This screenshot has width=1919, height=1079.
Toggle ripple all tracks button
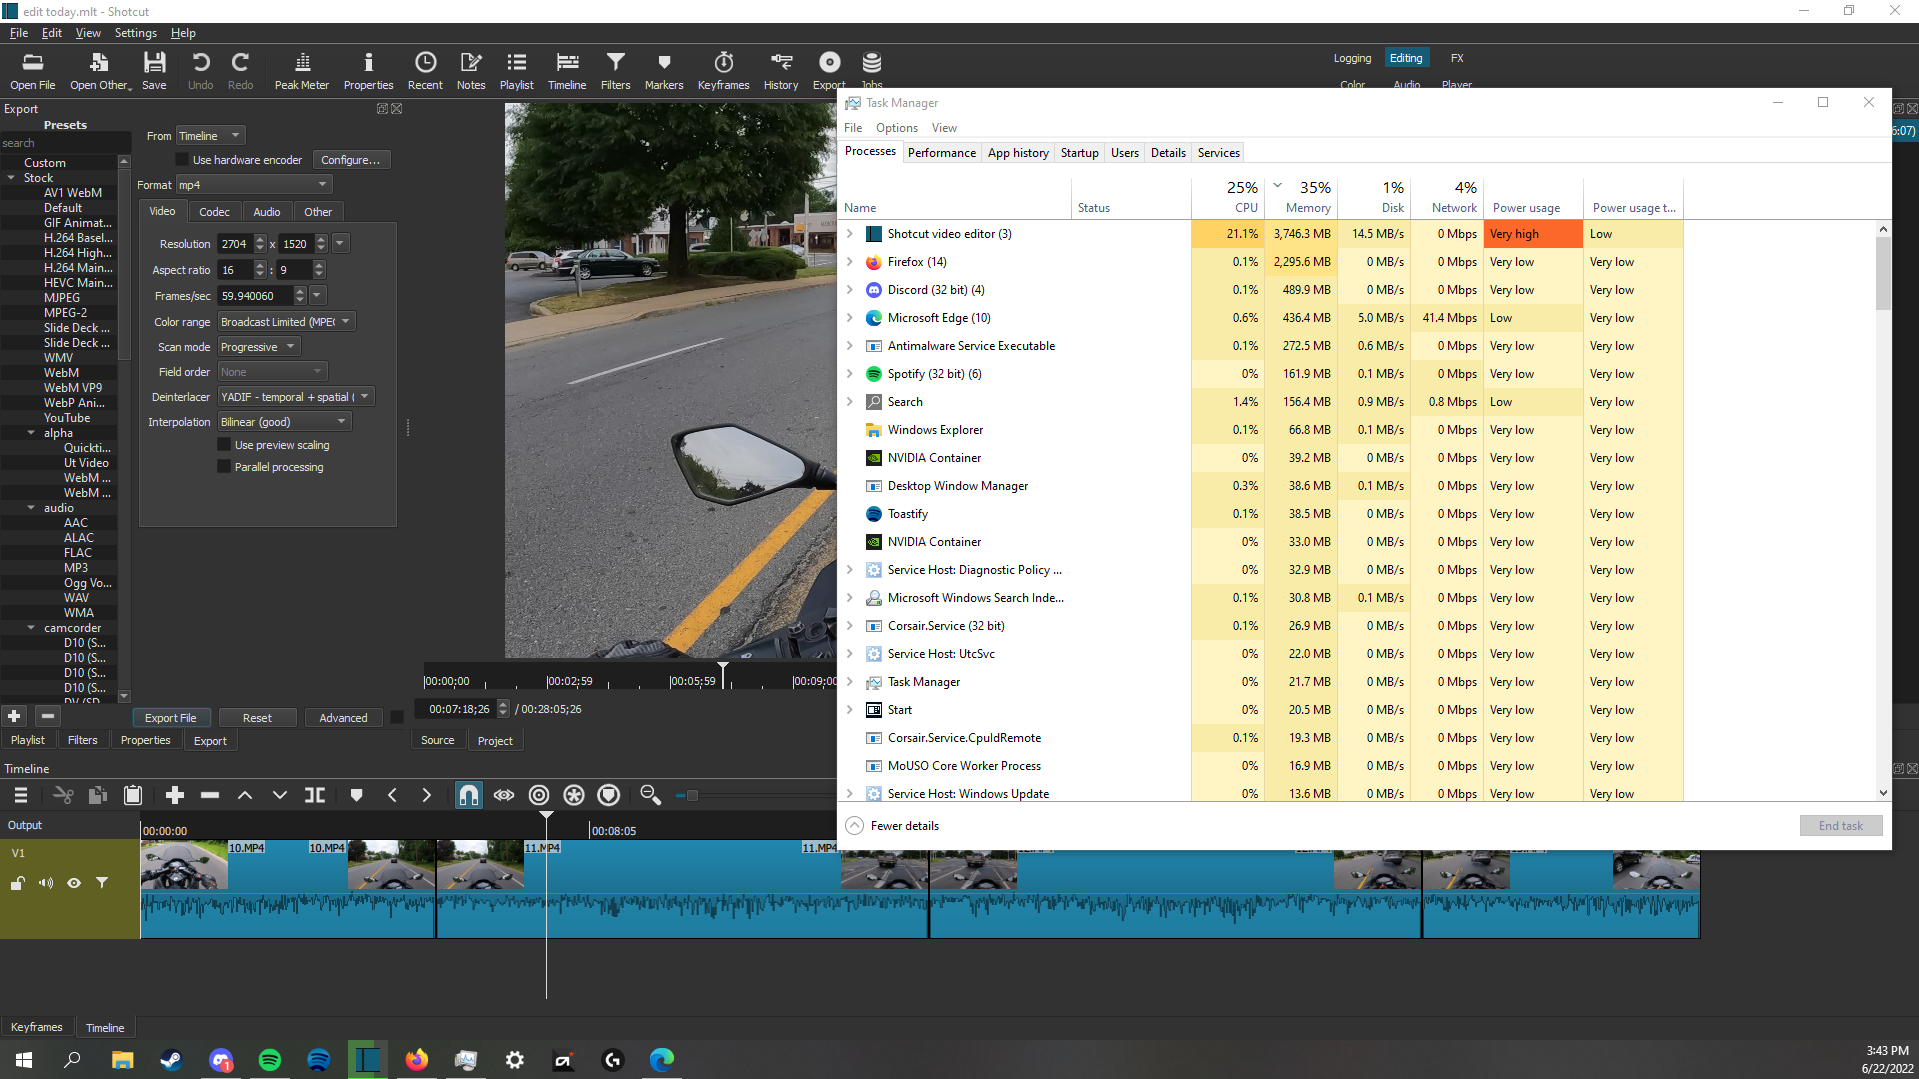574,795
